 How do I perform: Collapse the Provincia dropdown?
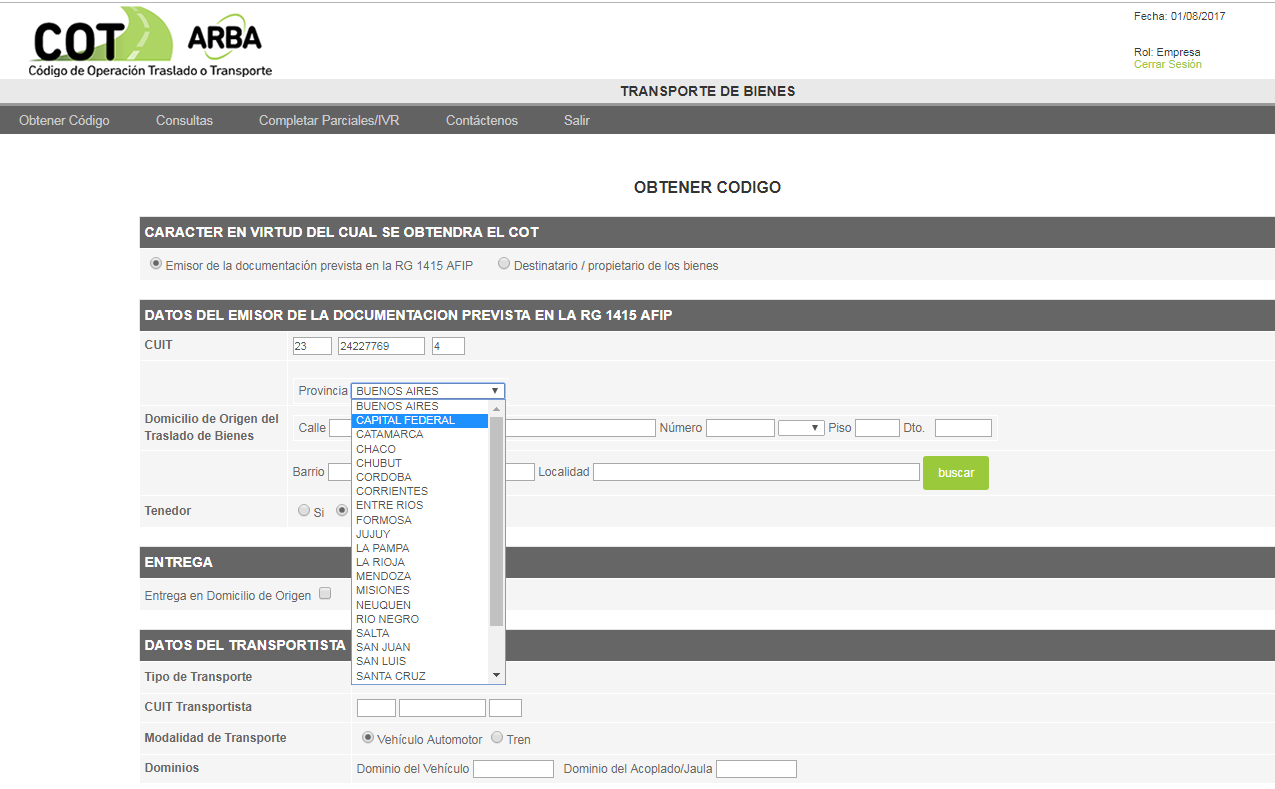428,391
